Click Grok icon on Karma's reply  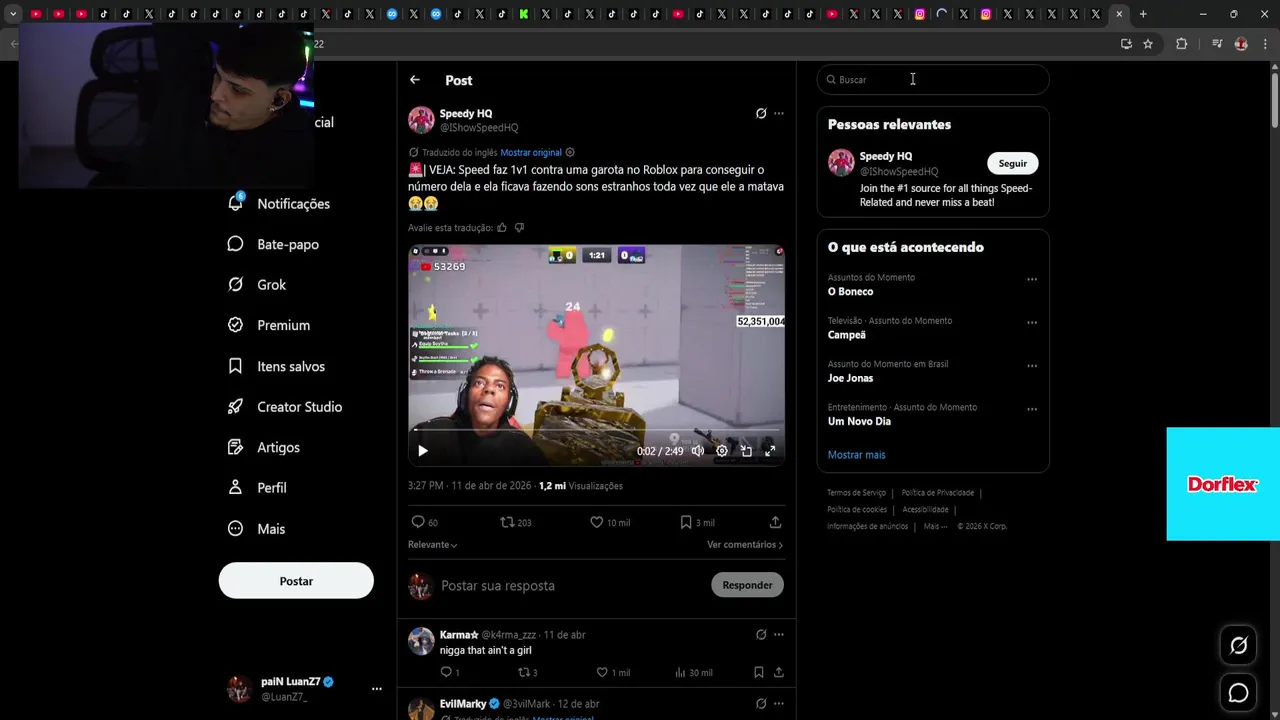(761, 635)
